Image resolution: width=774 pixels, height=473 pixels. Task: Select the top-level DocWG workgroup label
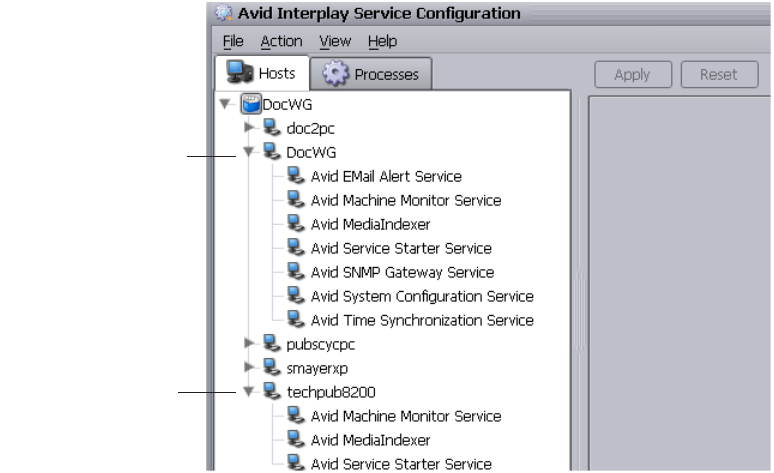tap(287, 105)
